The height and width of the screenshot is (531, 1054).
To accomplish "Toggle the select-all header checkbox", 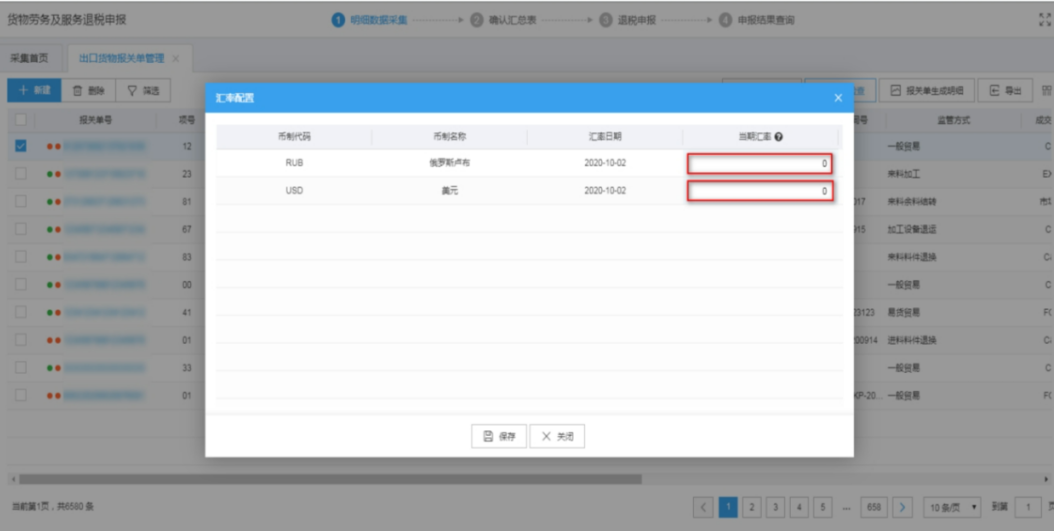I will tap(21, 120).
